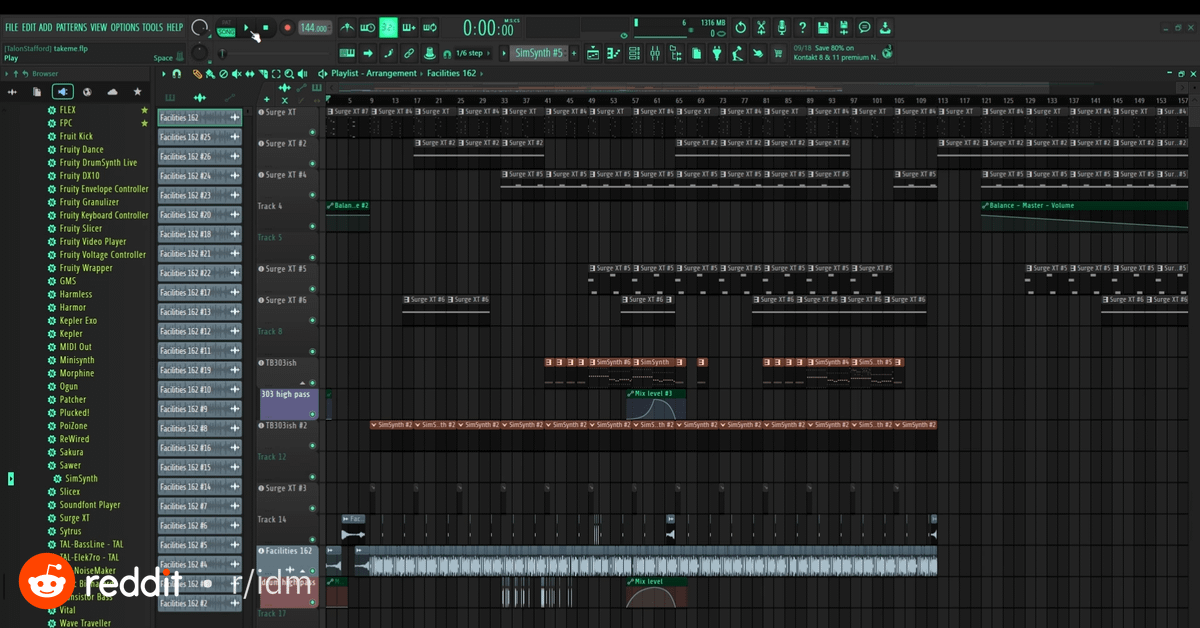Image resolution: width=1200 pixels, height=628 pixels.
Task: Open the OPTIONS menu
Action: pos(125,27)
